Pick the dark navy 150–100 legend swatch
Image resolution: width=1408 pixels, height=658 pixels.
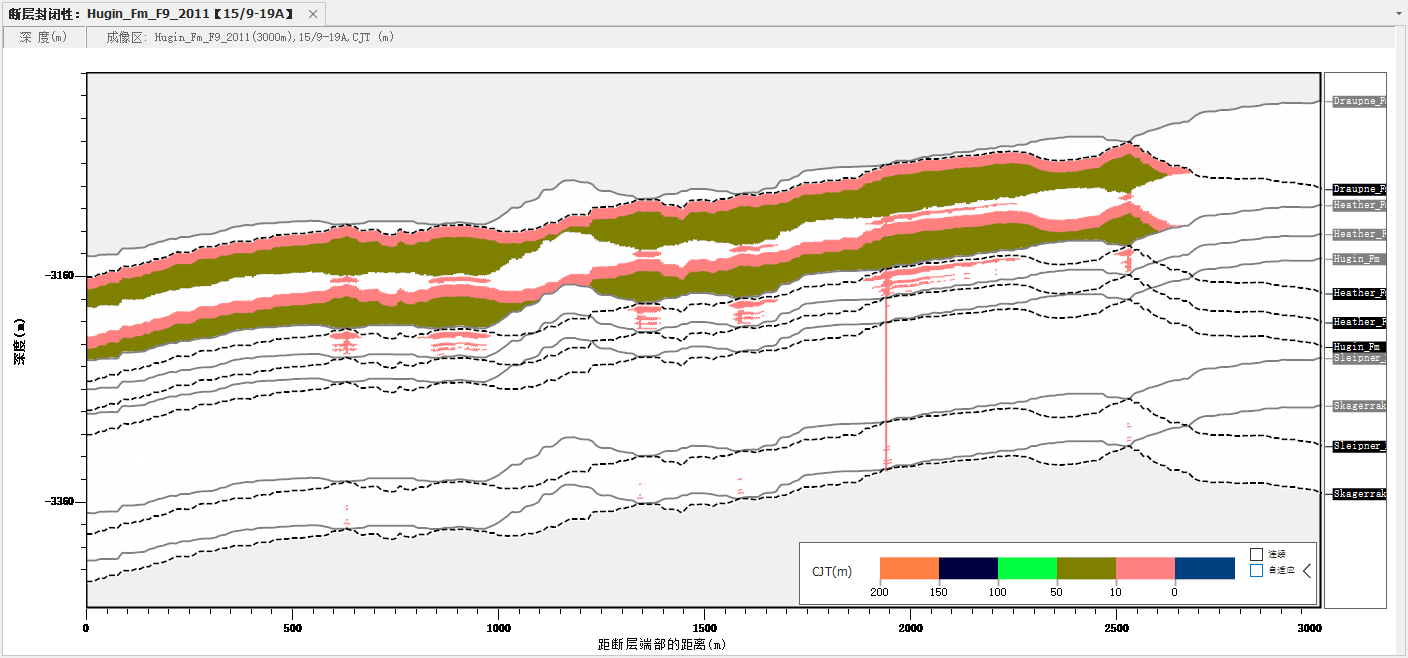968,568
